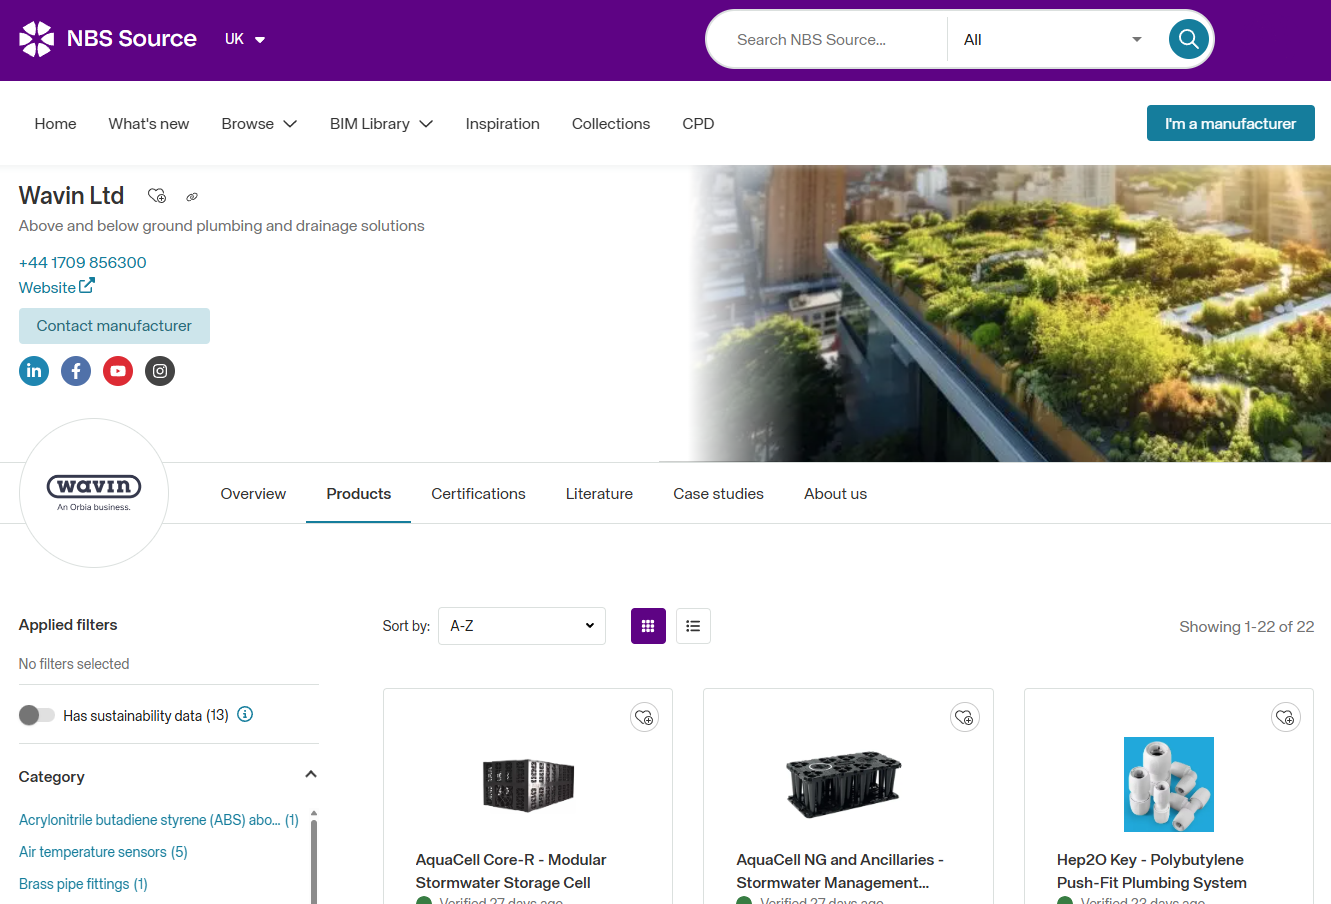Open Collections page
This screenshot has width=1331, height=904.
(611, 124)
